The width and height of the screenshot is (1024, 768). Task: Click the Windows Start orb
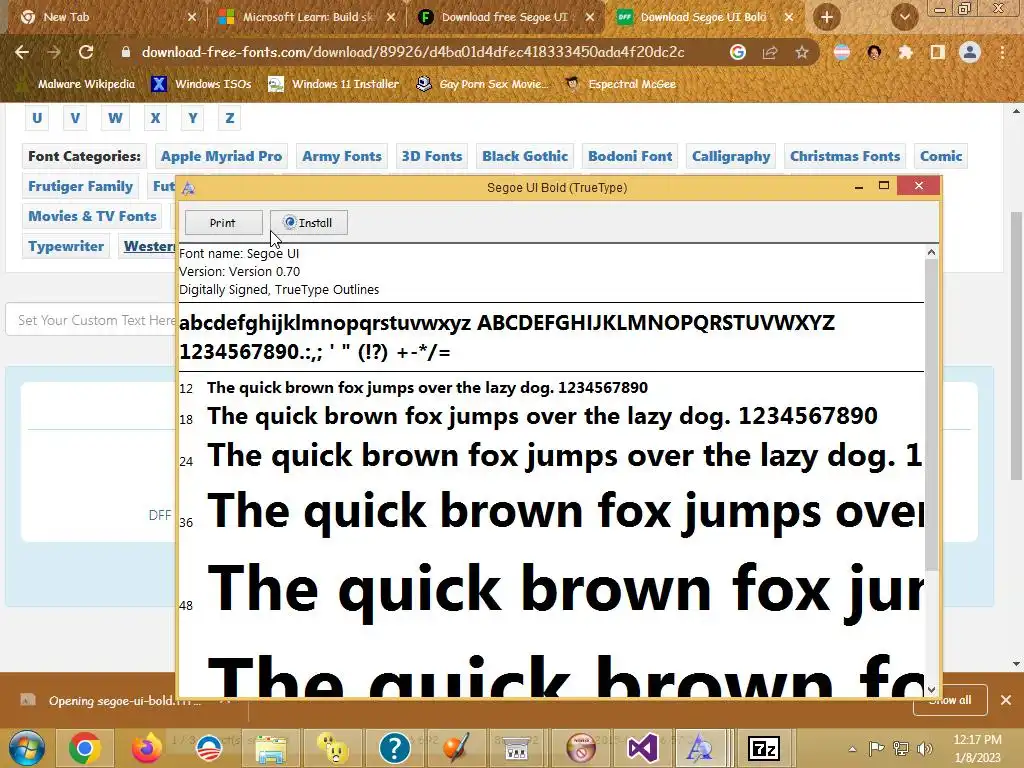pos(27,748)
